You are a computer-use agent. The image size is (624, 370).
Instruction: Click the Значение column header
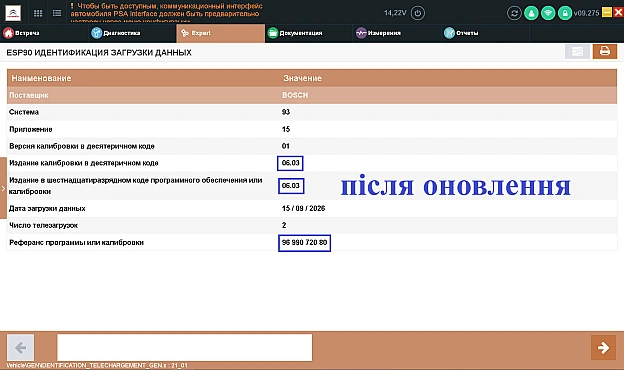point(302,78)
